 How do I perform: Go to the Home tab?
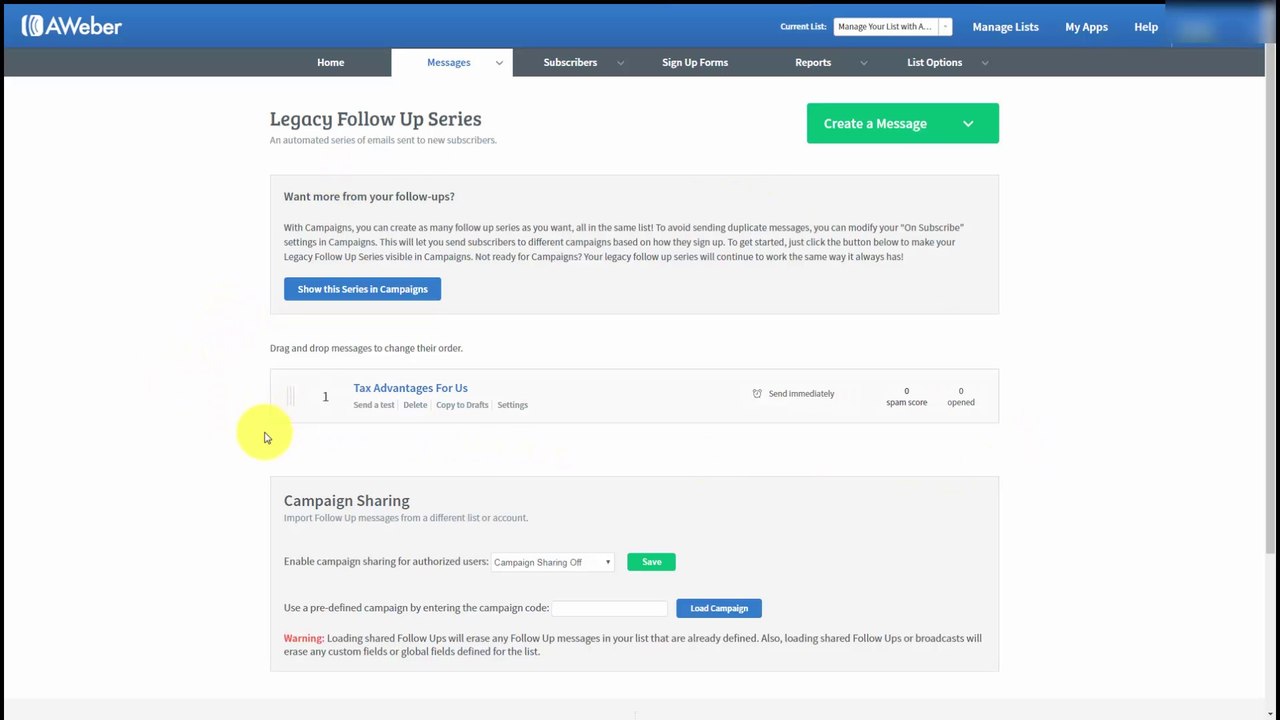(x=330, y=62)
